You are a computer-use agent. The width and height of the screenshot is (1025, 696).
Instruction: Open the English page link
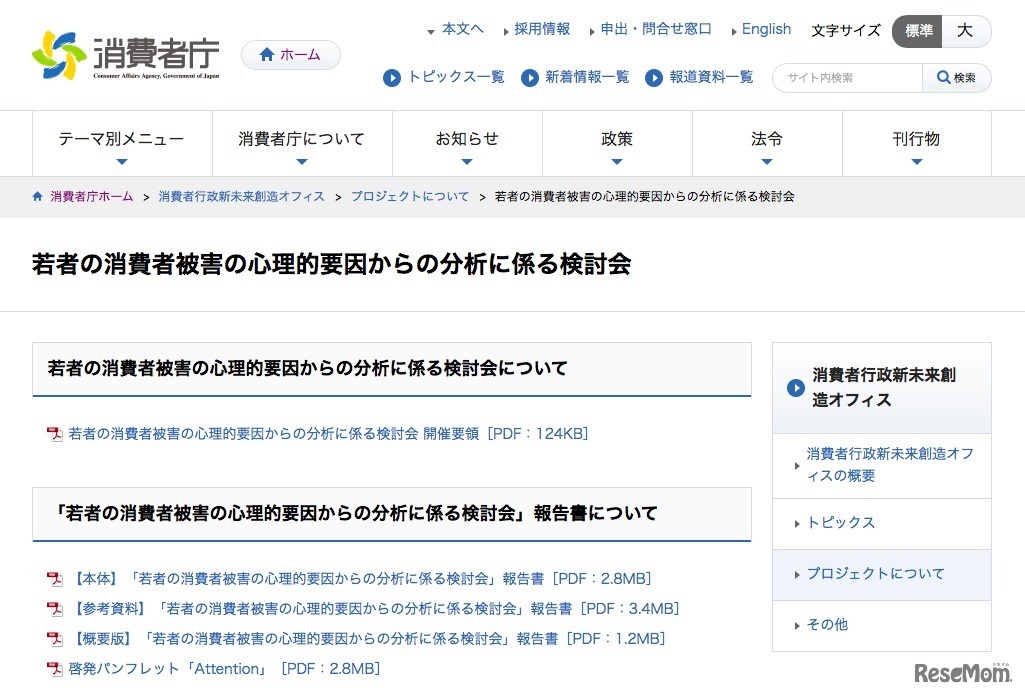tap(765, 29)
